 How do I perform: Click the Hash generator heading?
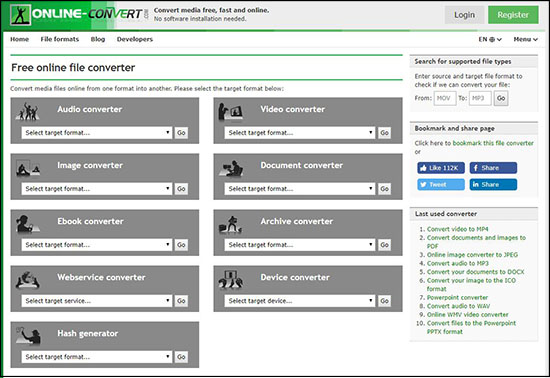coord(88,333)
